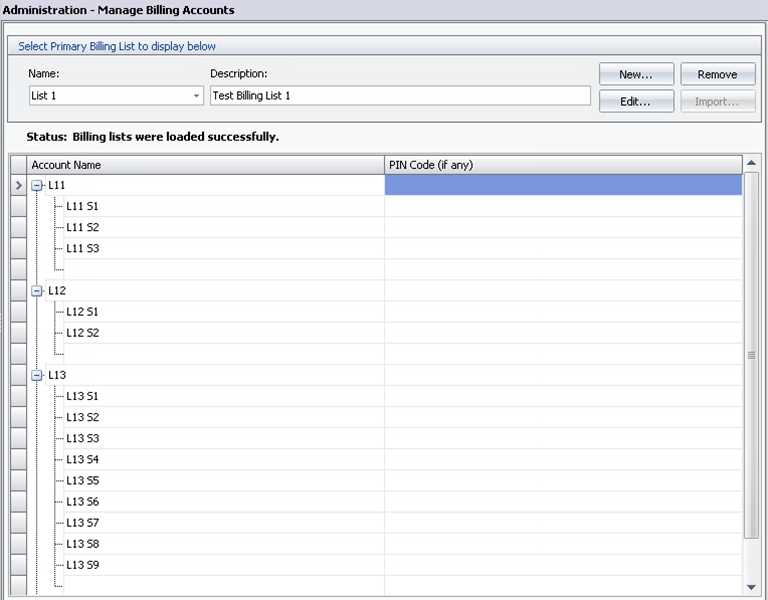Click in the Description text field
This screenshot has height=600, width=768.
(400, 96)
